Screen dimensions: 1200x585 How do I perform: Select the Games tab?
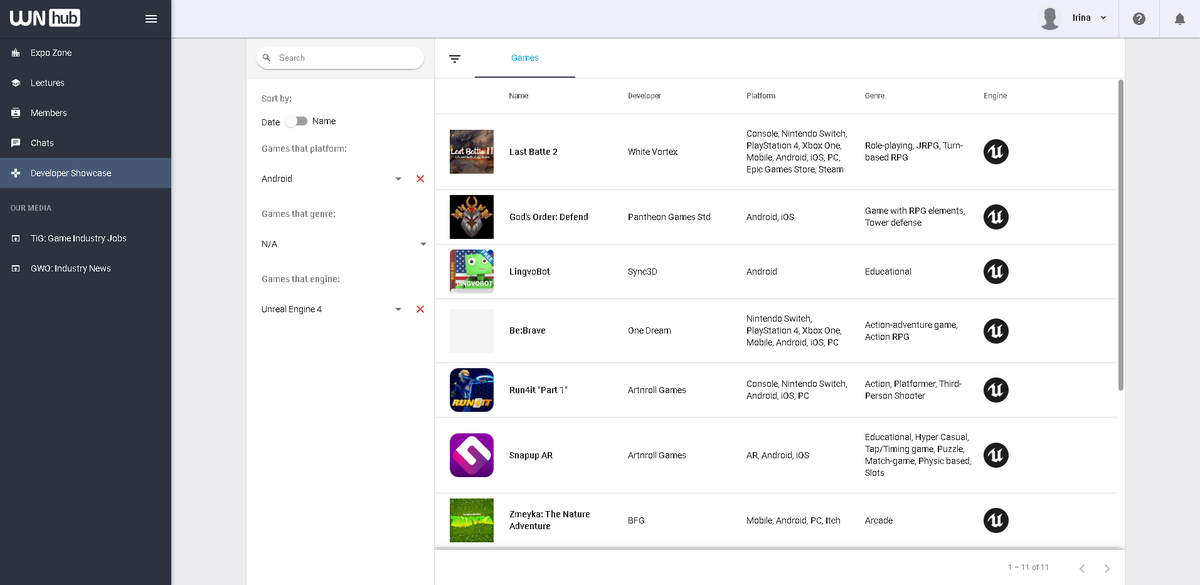tap(525, 58)
